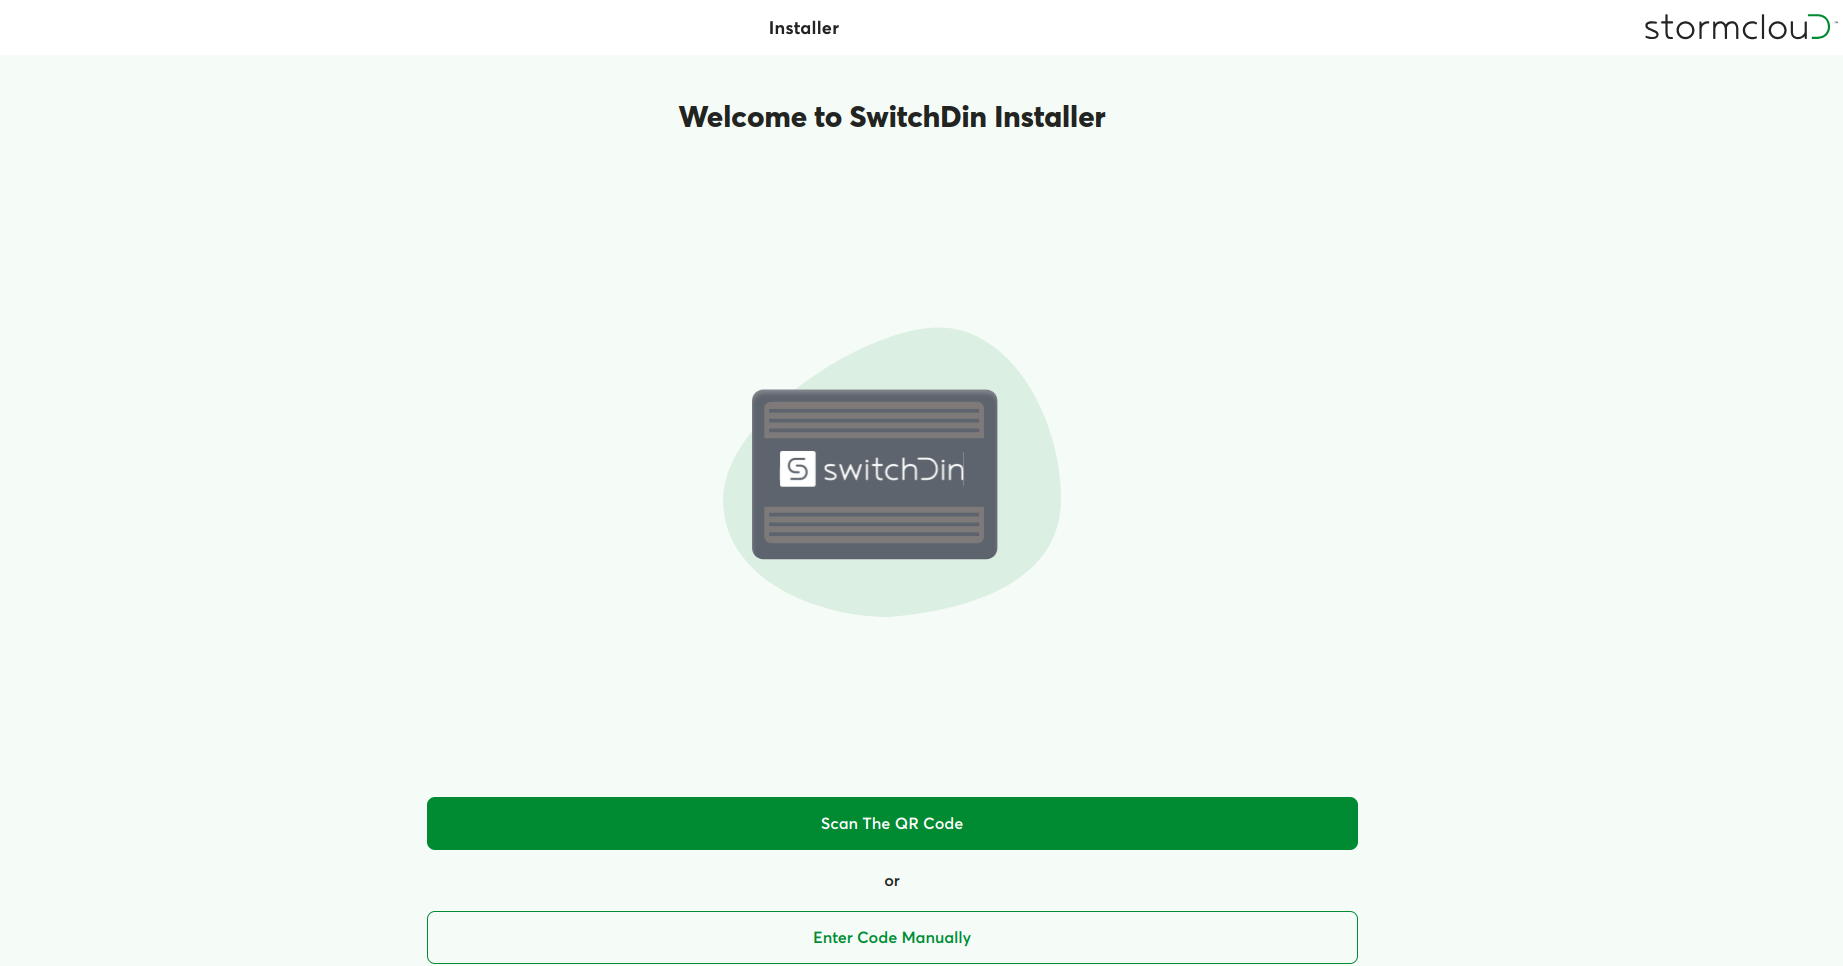Choose Enter Code Manually option

(892, 937)
